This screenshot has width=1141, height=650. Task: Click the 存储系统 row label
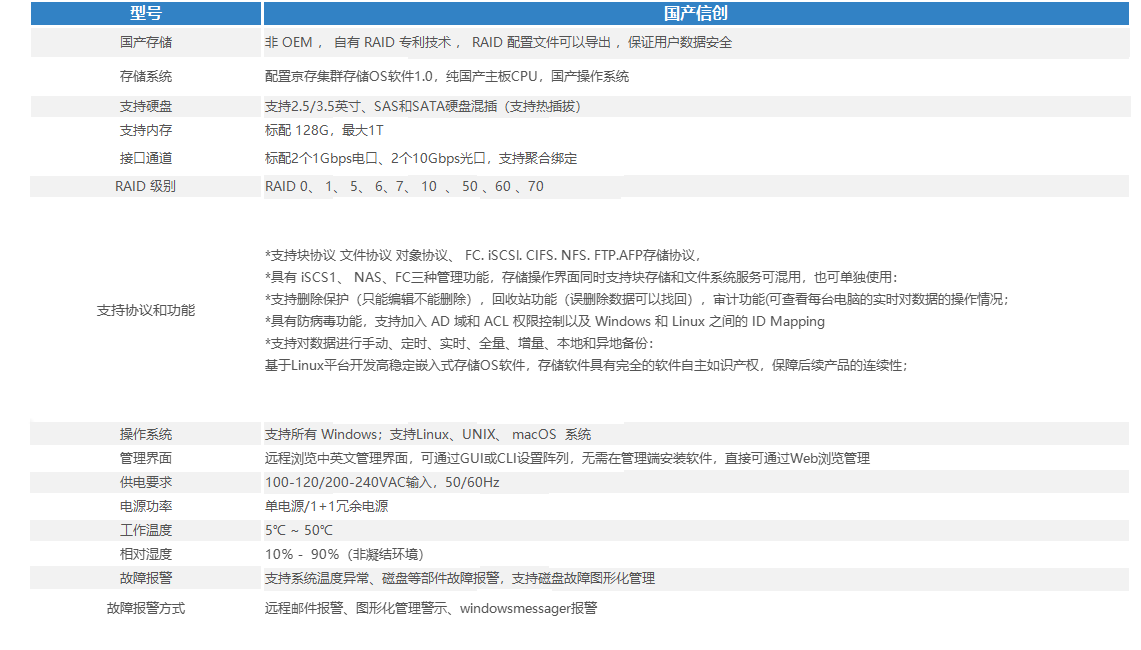click(x=146, y=76)
